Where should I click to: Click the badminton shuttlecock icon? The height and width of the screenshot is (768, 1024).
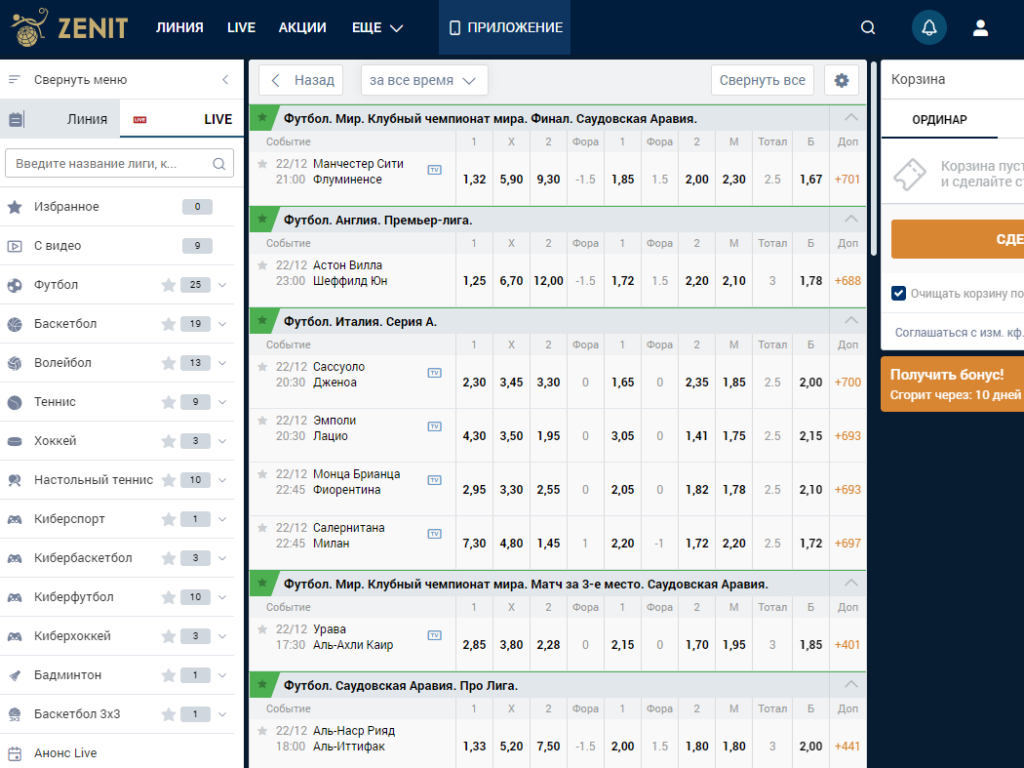click(x=14, y=675)
